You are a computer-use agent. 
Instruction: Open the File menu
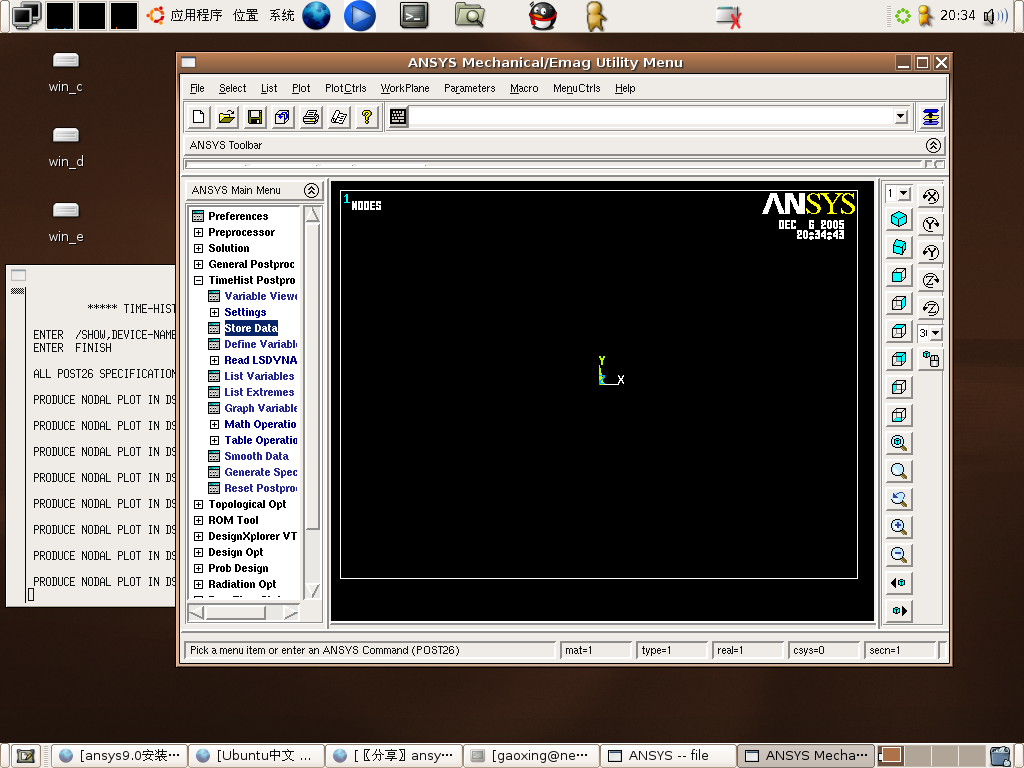[x=197, y=88]
